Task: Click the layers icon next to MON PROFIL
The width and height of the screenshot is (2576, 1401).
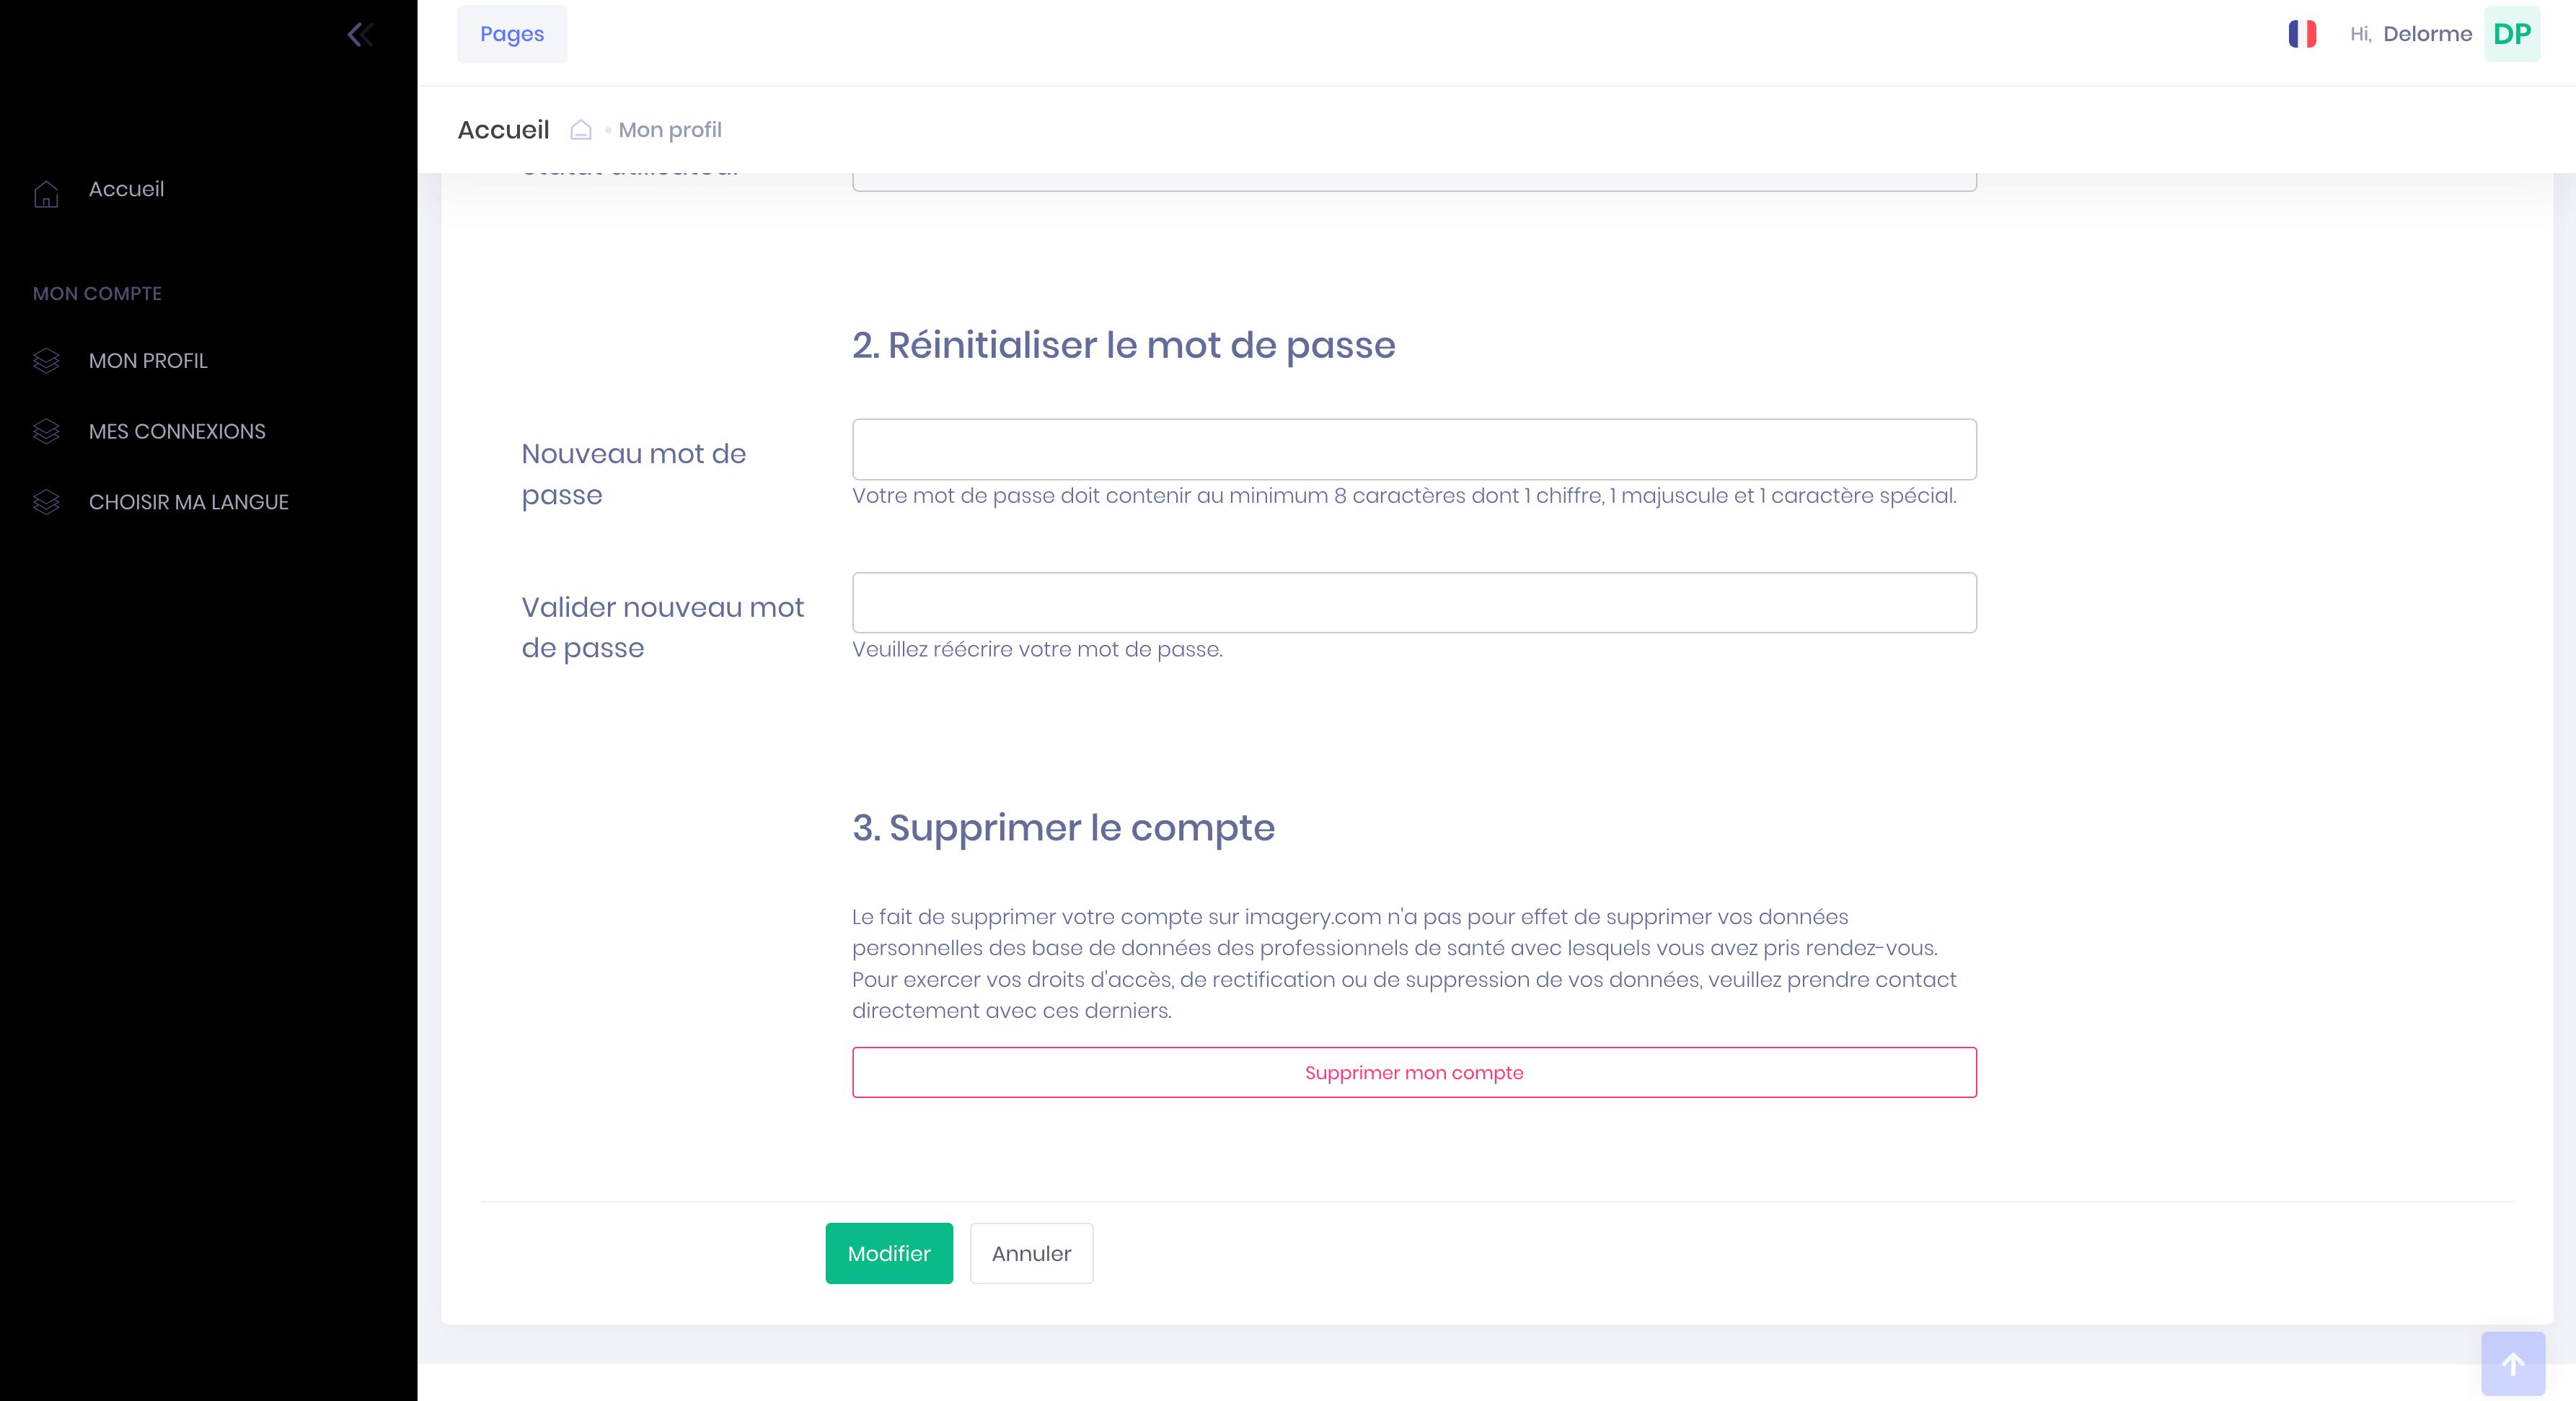Action: (46, 361)
